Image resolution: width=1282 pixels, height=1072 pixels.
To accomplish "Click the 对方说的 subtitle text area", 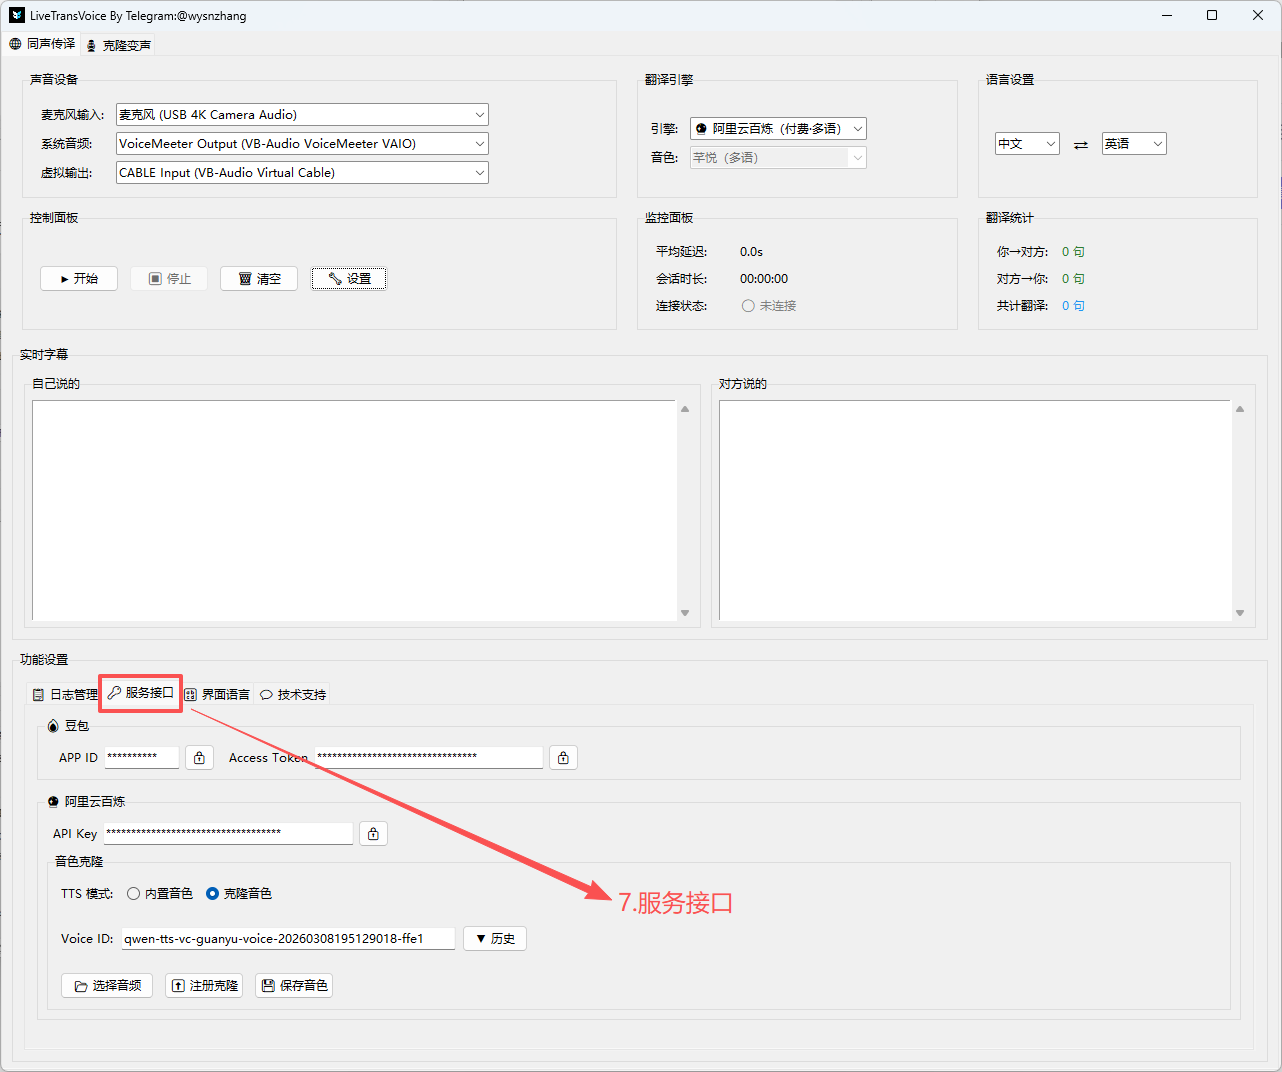I will [x=975, y=510].
